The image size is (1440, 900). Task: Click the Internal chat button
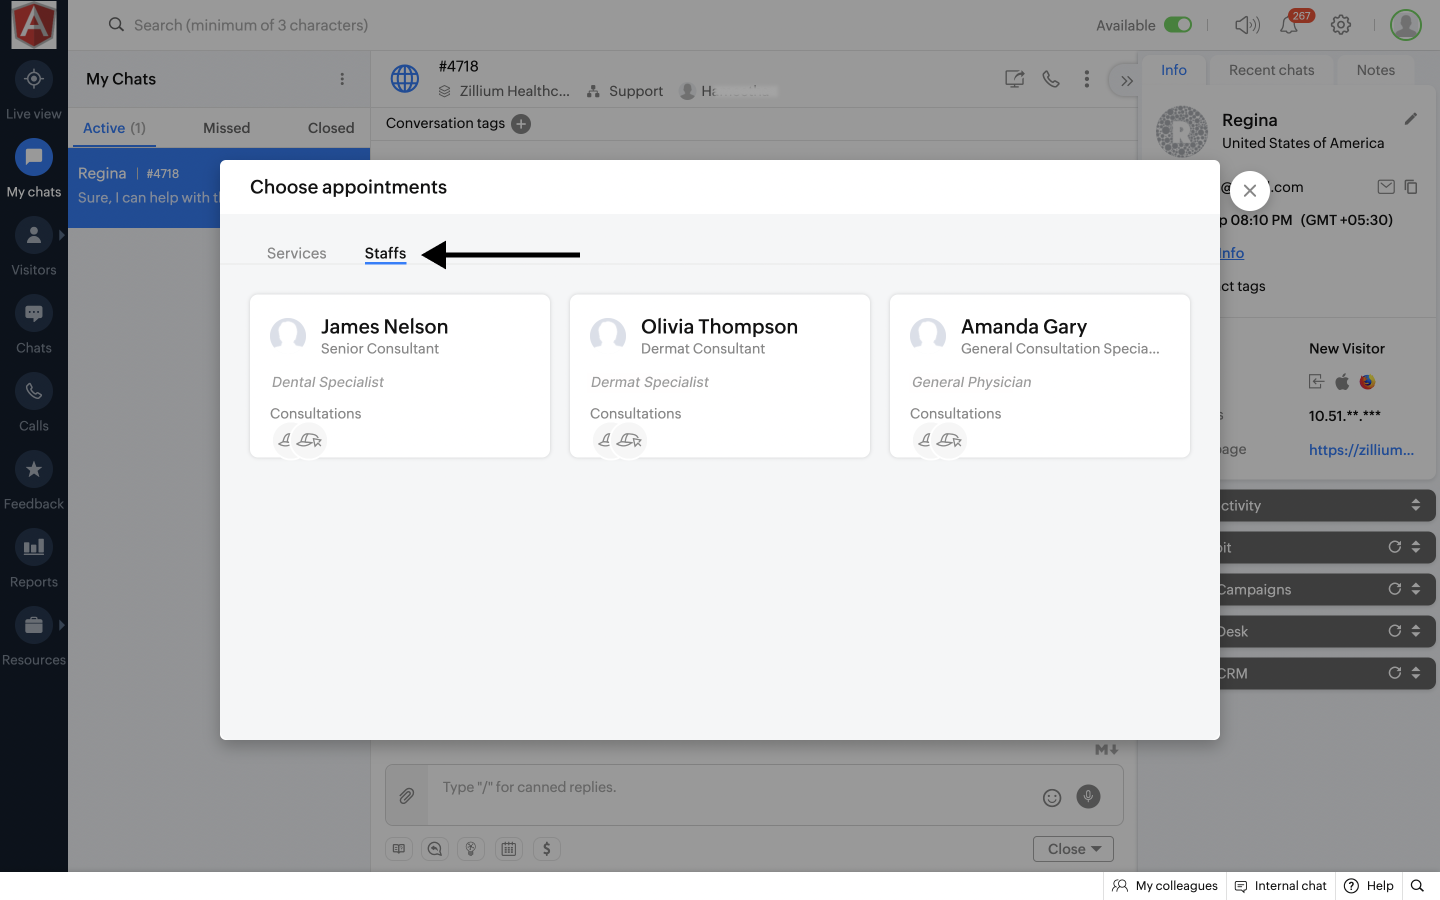pyautogui.click(x=1280, y=886)
